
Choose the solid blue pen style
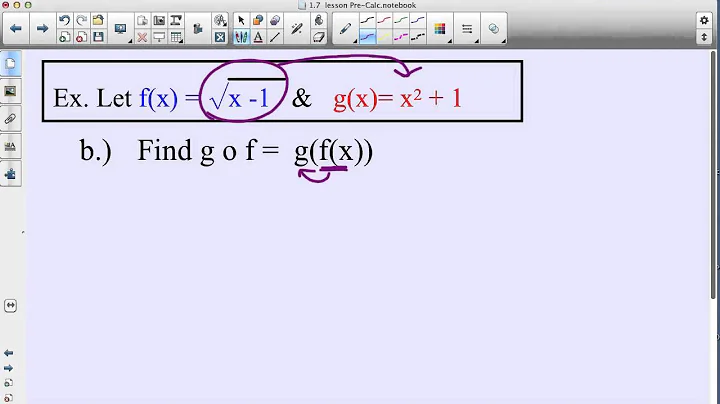pyautogui.click(x=417, y=20)
